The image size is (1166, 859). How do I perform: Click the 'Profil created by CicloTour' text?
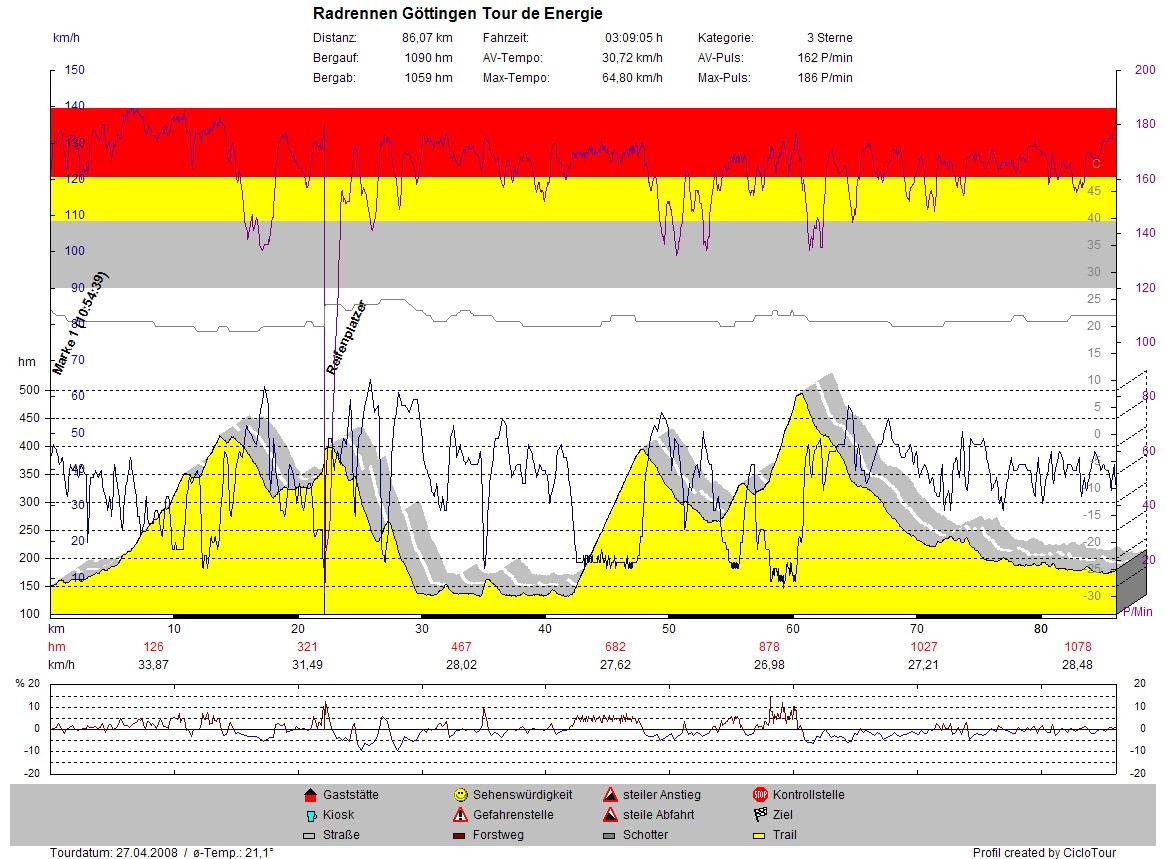click(1044, 853)
